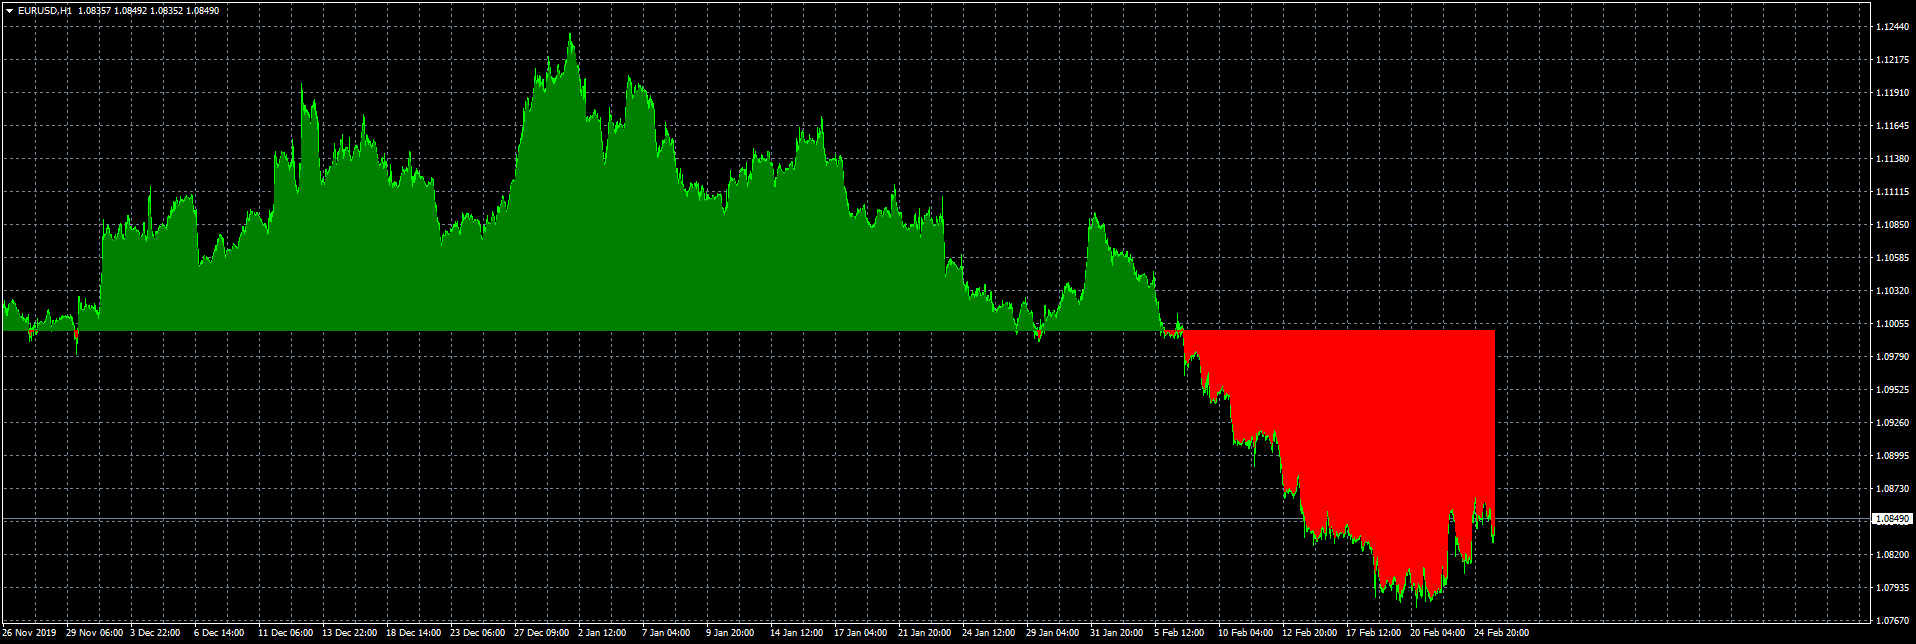Click the 27 Dec 09:00 time label
This screenshot has width=1916, height=644.
542,633
